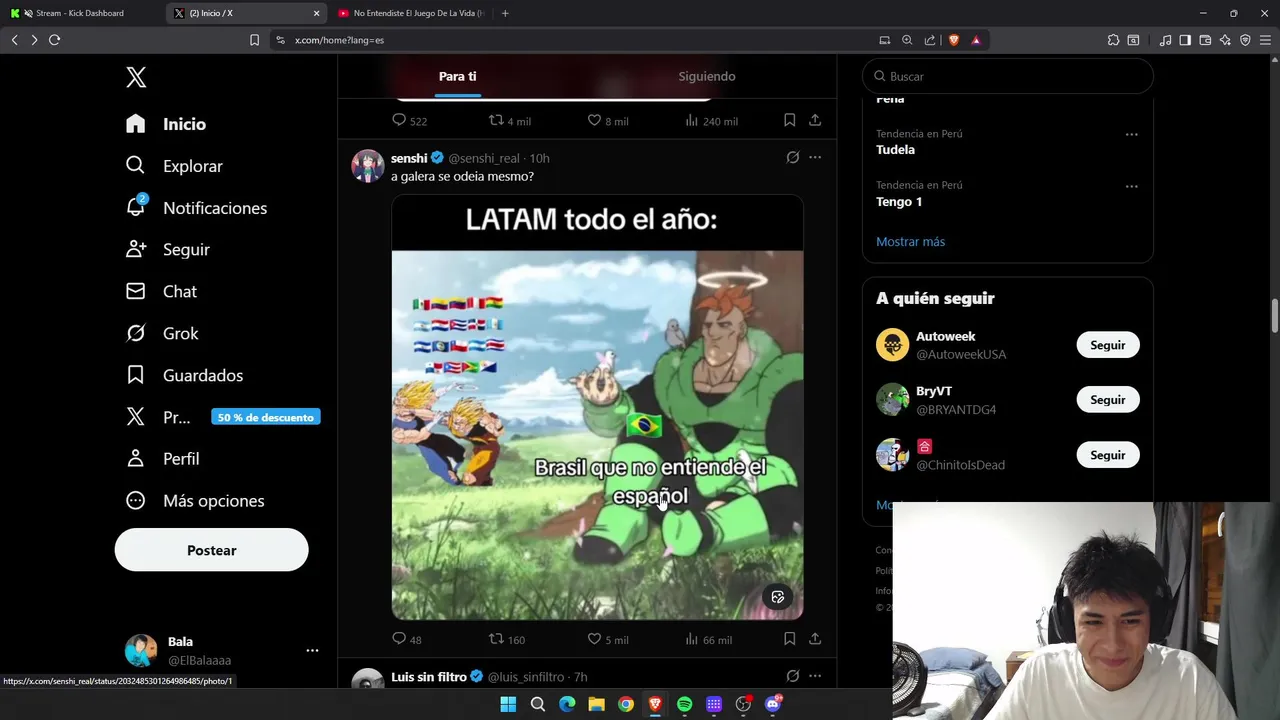Open options for the Tengo 1 trend

[x=1131, y=186]
